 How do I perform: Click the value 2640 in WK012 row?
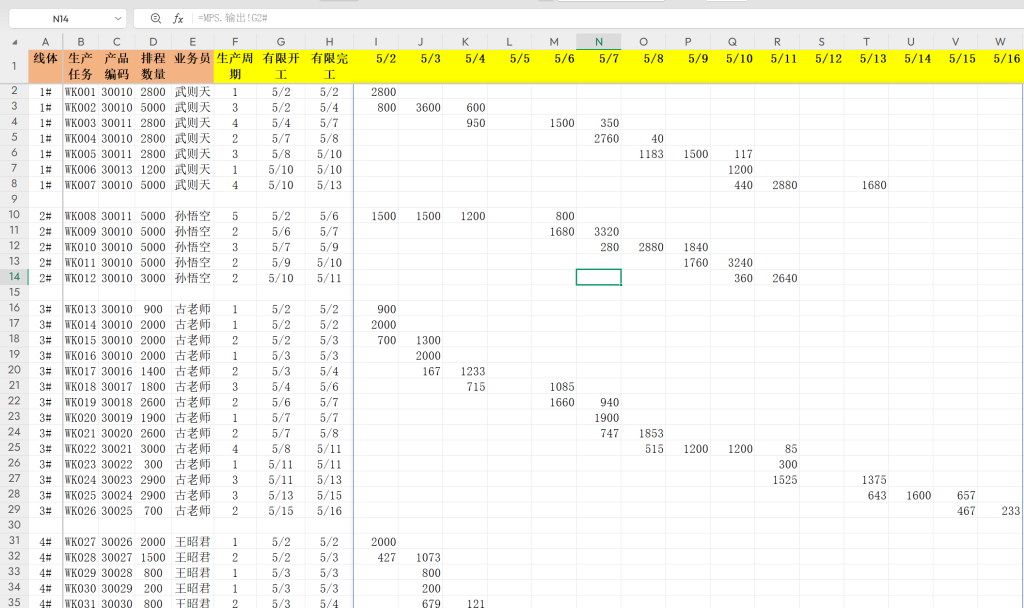(784, 278)
